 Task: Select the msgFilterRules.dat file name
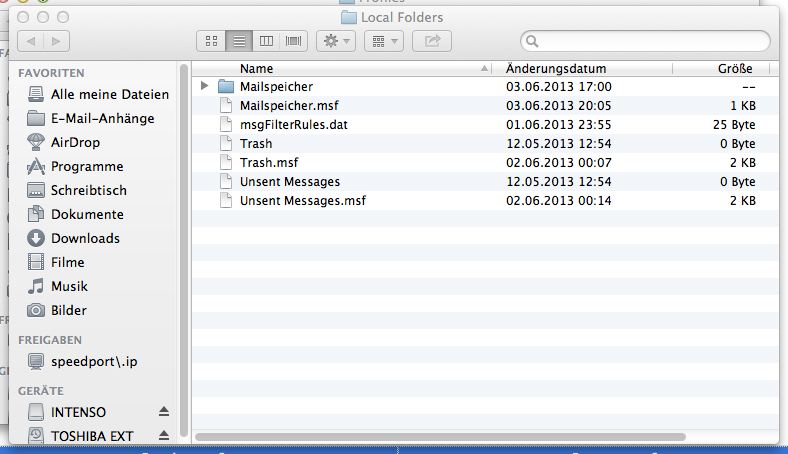point(293,125)
